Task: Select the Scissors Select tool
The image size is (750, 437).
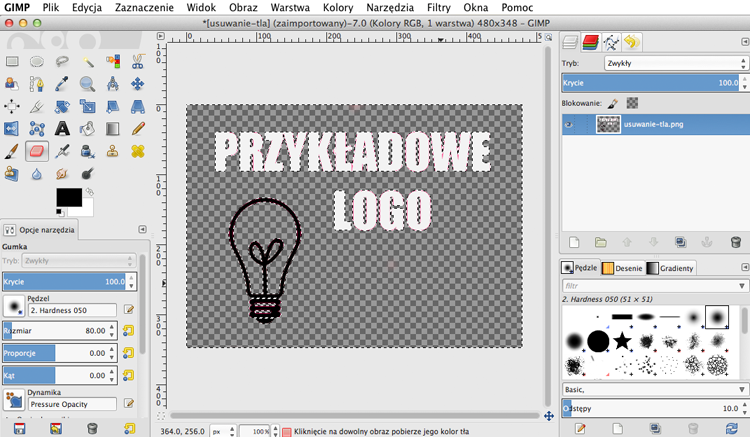Action: point(138,61)
